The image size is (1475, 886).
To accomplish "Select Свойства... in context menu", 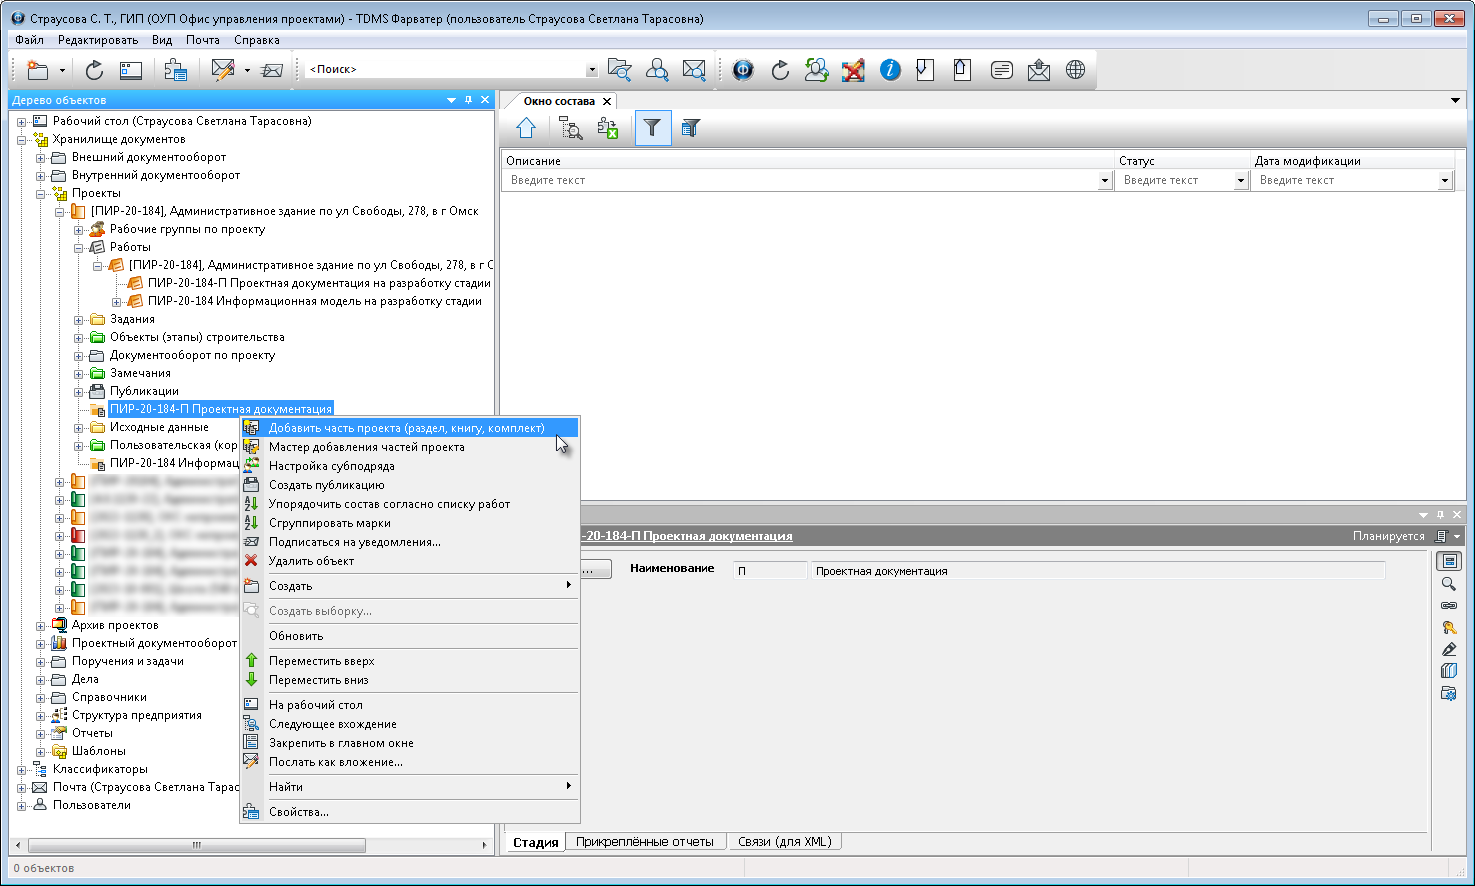I will tap(410, 812).
